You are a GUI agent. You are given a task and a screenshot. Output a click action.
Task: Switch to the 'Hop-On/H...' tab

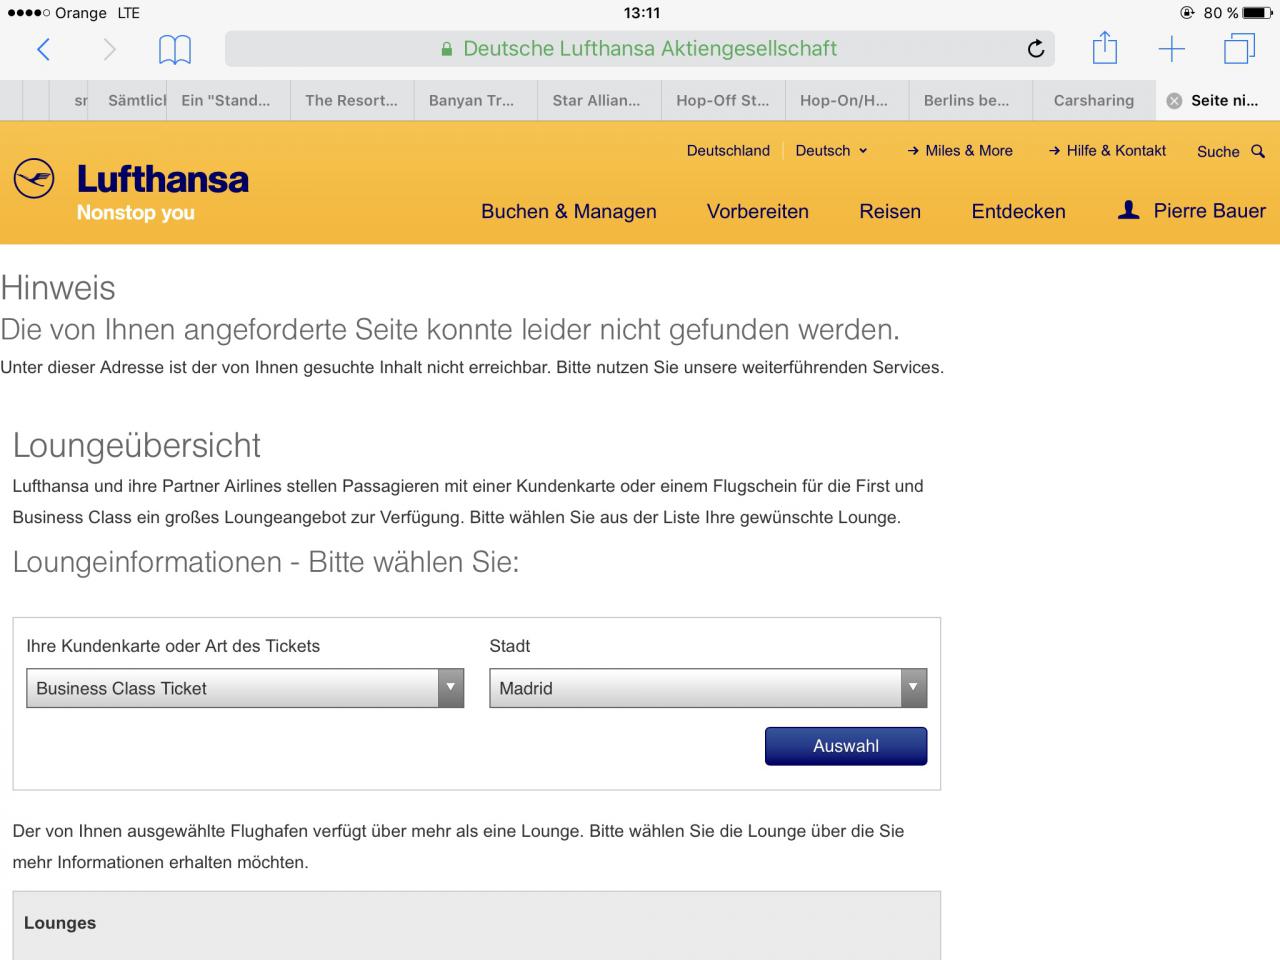click(x=847, y=100)
